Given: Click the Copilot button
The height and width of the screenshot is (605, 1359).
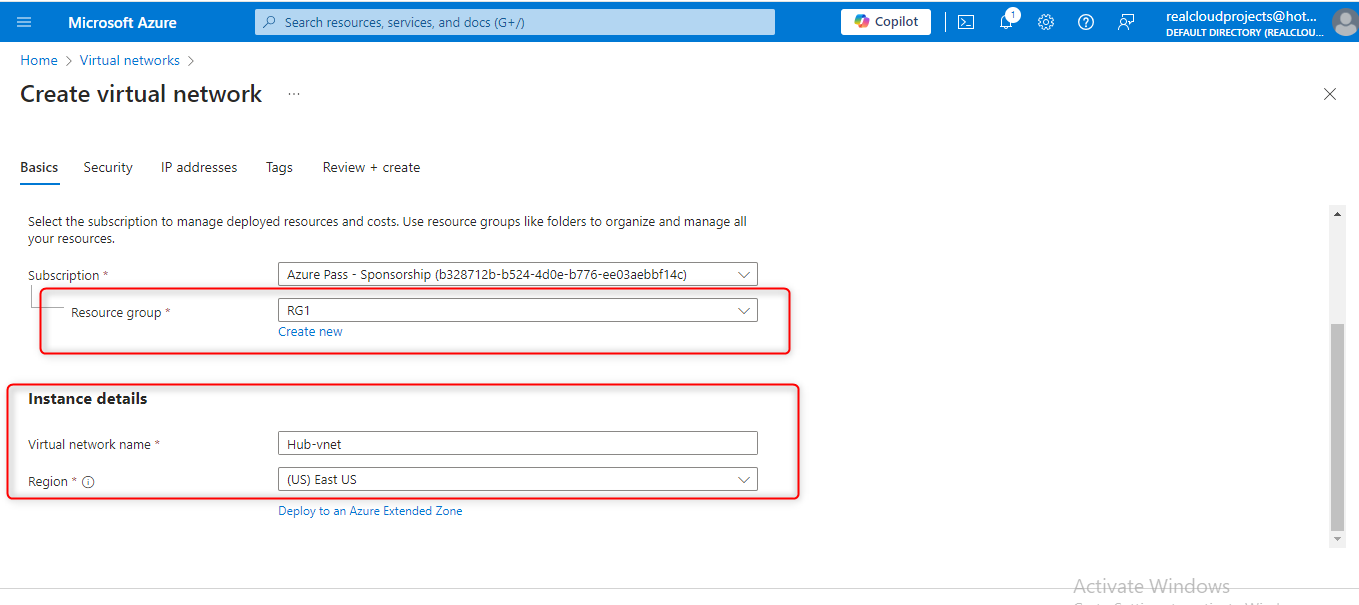Looking at the screenshot, I should pos(886,22).
